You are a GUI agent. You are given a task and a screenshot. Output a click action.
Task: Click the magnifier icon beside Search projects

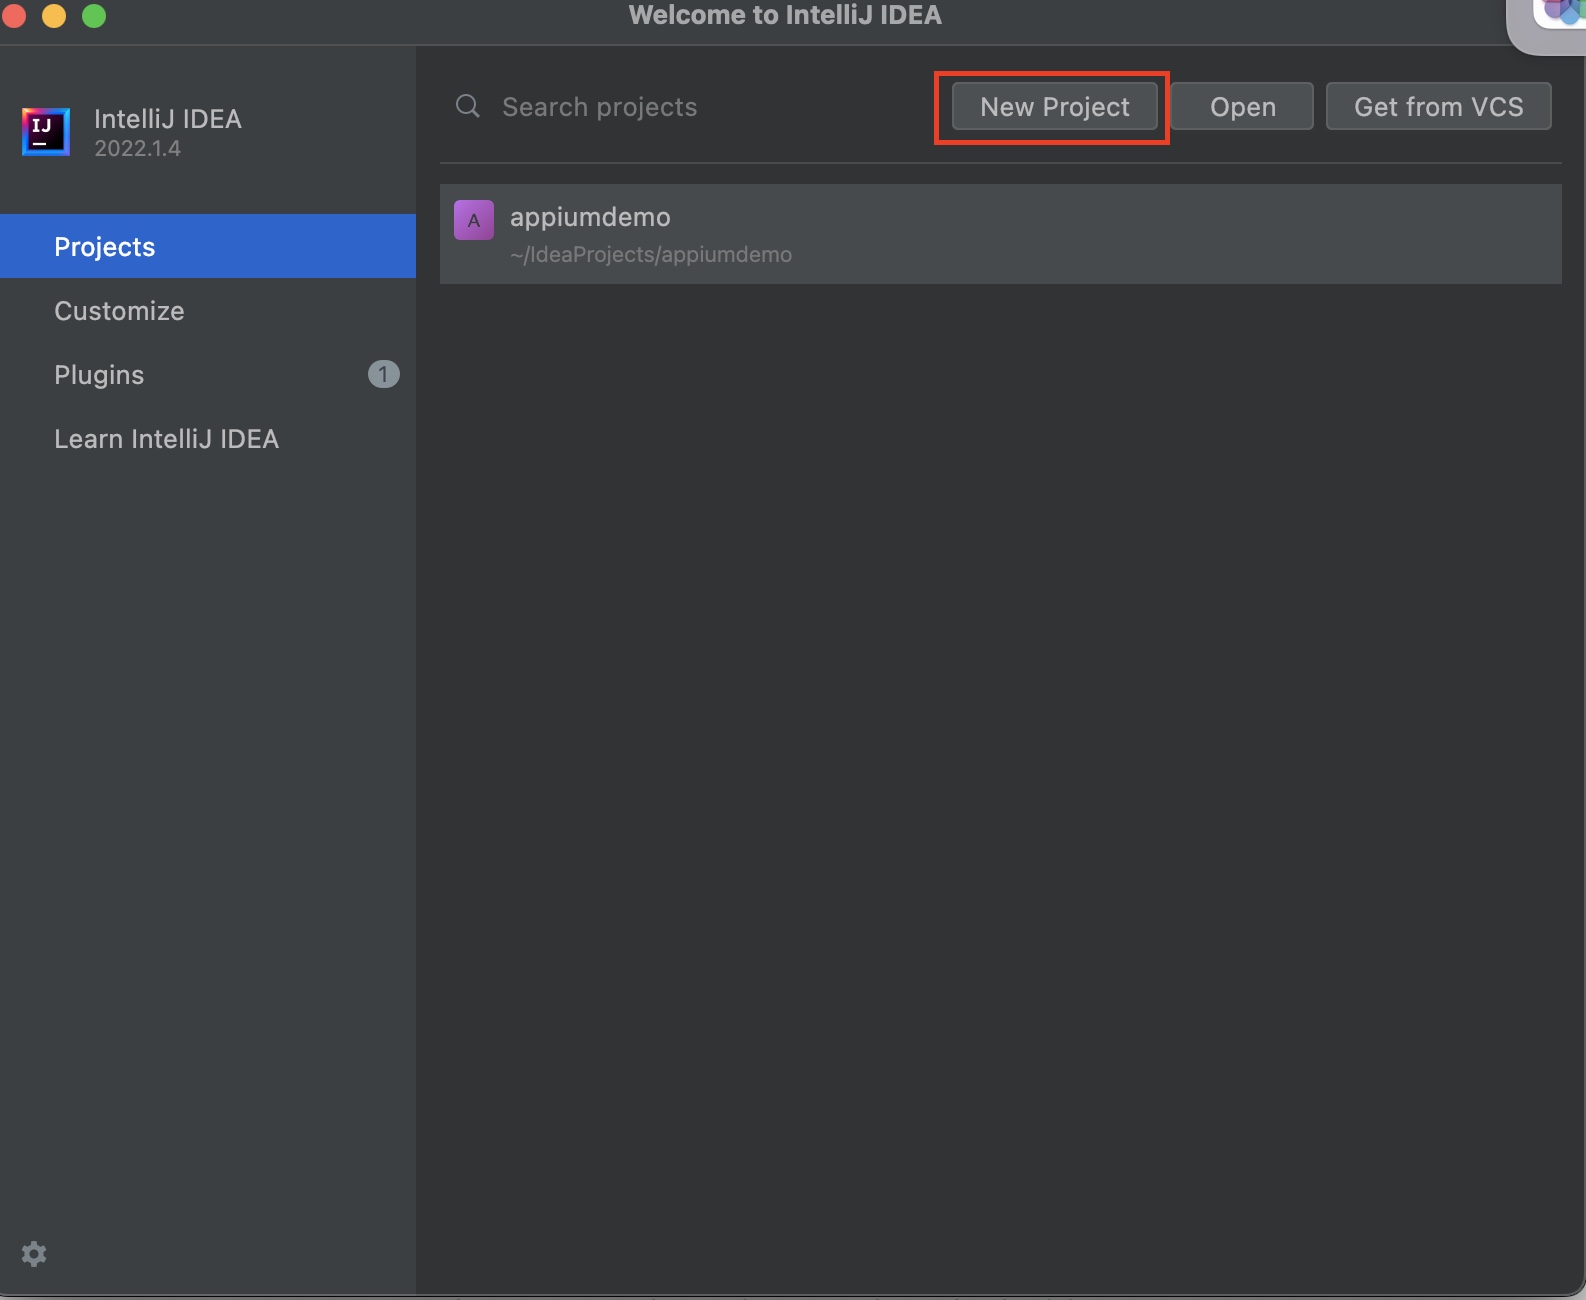click(467, 106)
